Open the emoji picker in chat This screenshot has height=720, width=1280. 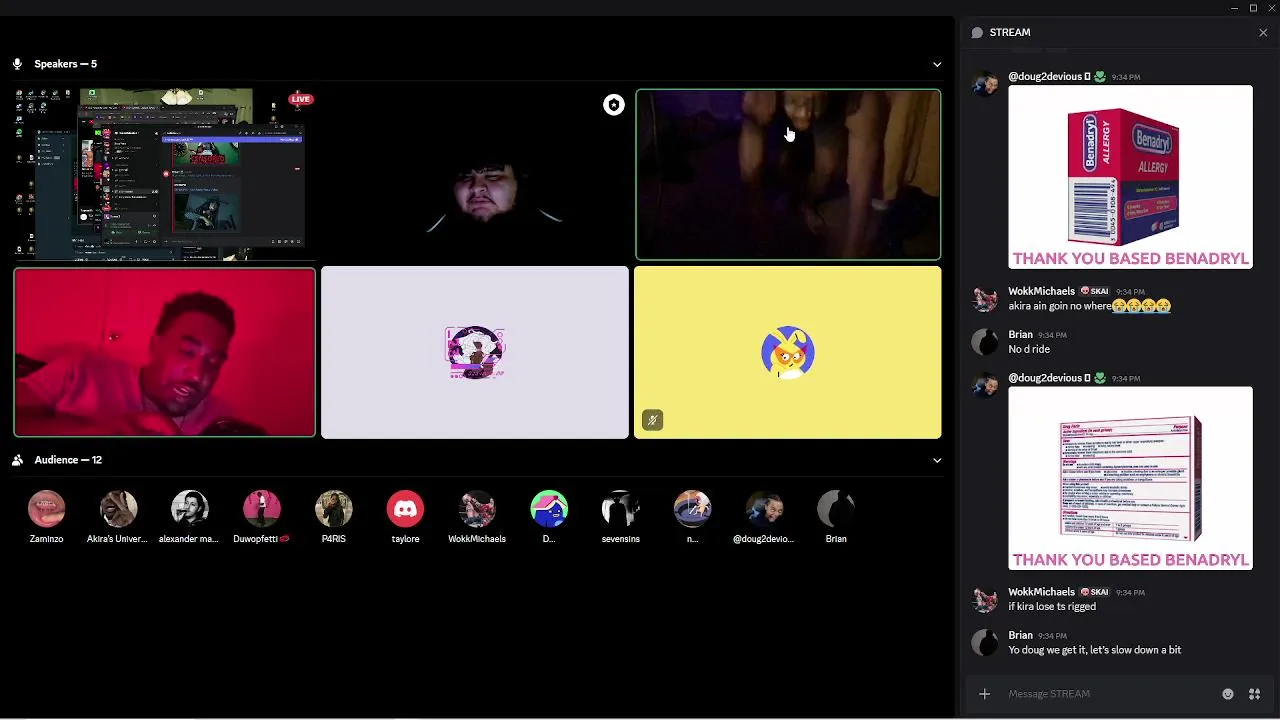pyautogui.click(x=1228, y=694)
